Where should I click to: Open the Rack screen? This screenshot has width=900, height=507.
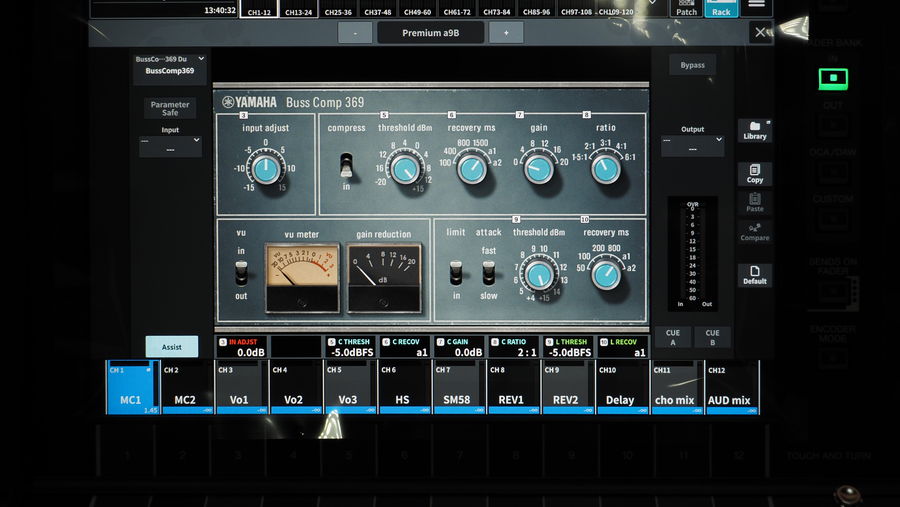tap(721, 9)
